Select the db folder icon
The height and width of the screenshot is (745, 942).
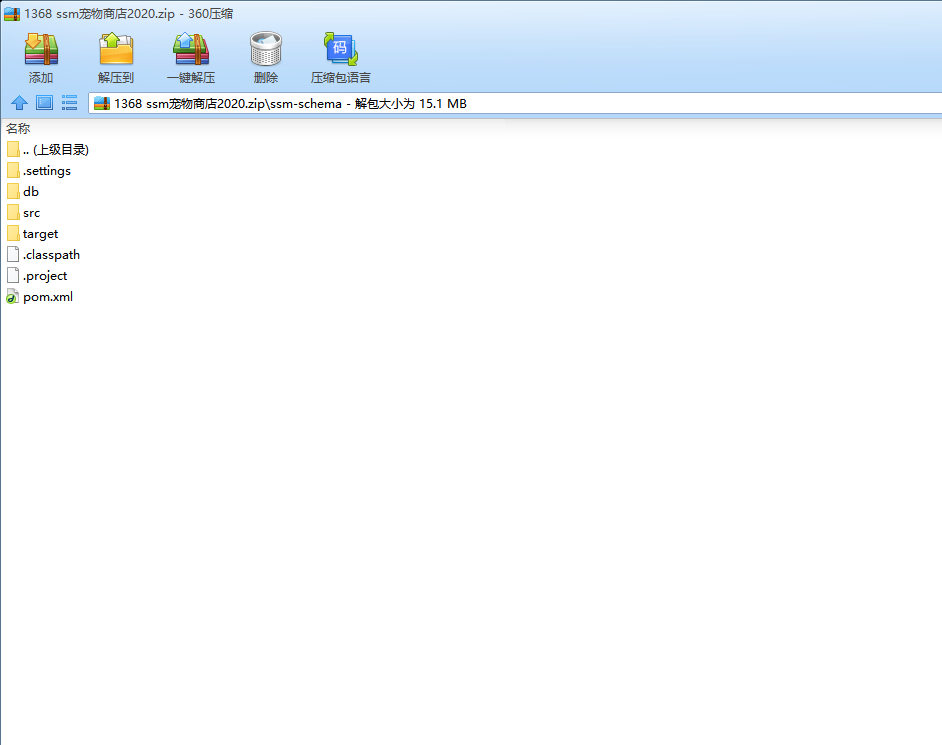pyautogui.click(x=13, y=192)
